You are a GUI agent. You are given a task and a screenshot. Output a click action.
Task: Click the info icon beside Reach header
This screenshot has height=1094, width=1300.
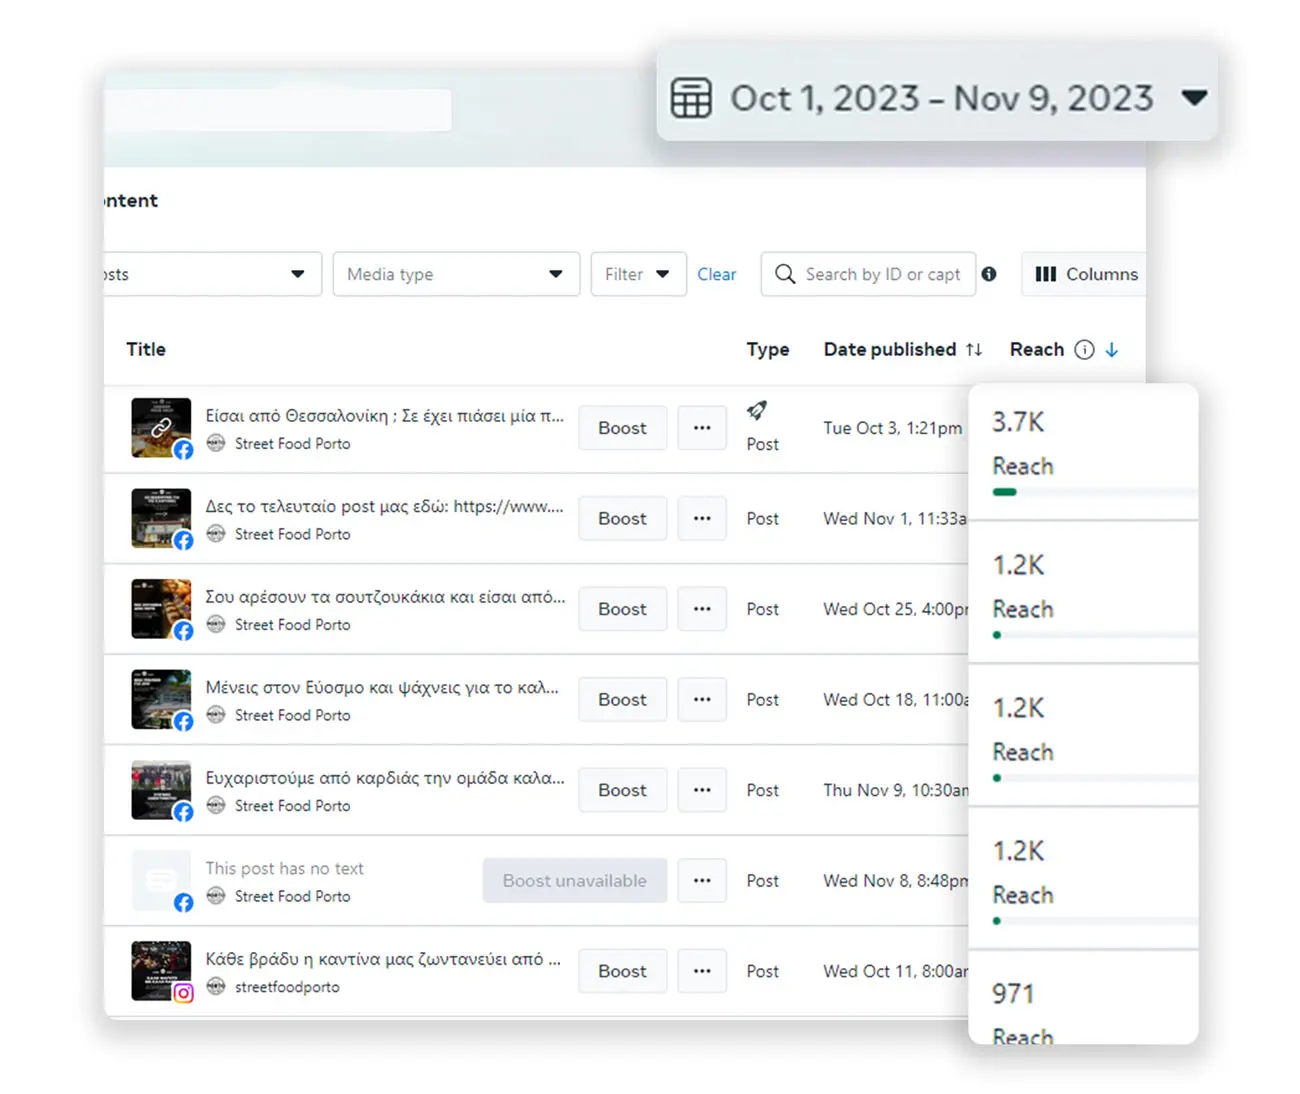point(1084,349)
